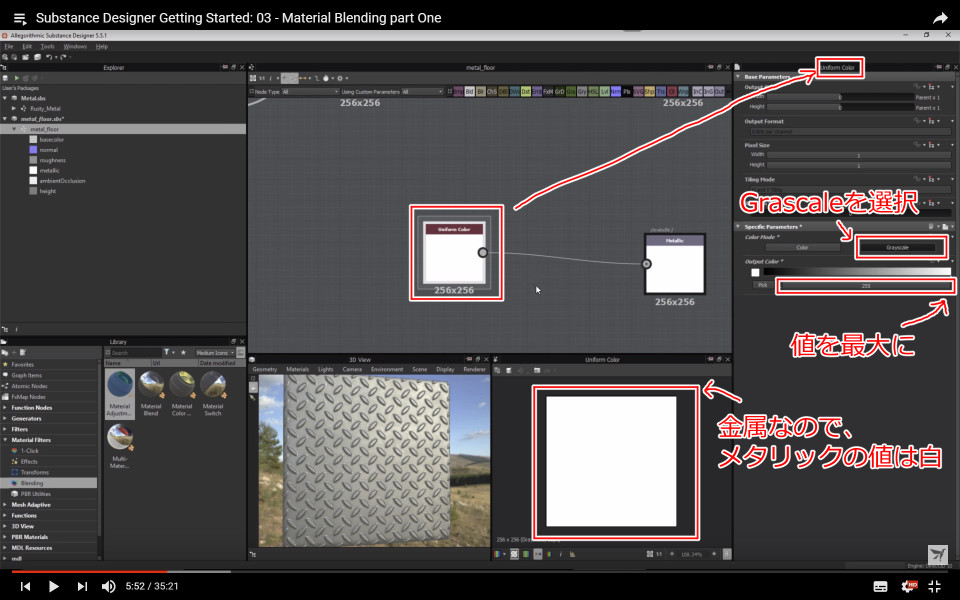Open the video quality settings gear
960x600 pixels.
coord(909,587)
